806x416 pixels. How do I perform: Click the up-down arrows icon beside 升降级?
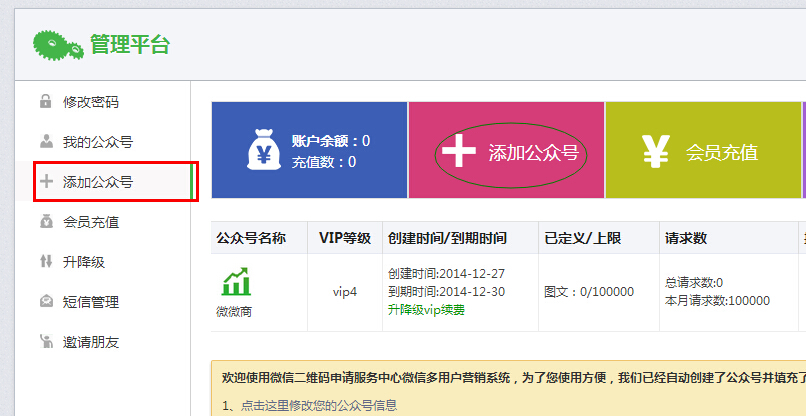[46, 261]
